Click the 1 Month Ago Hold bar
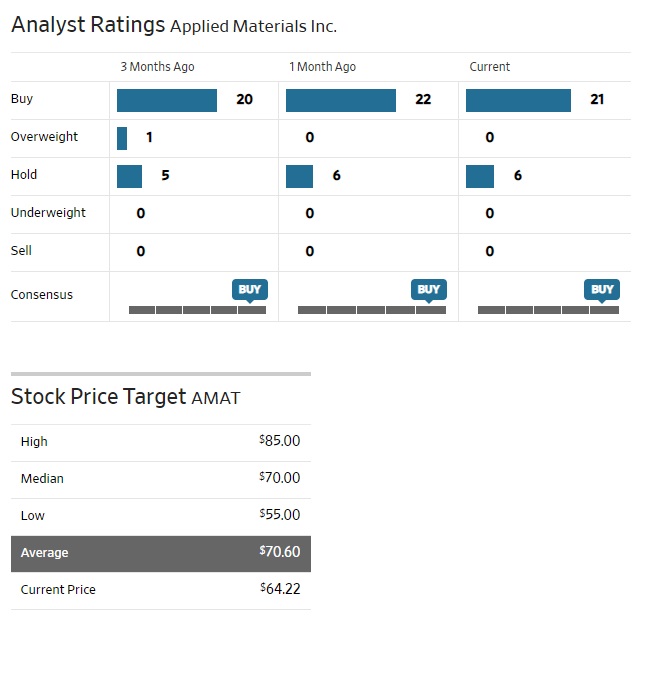The width and height of the screenshot is (657, 679). click(x=299, y=176)
